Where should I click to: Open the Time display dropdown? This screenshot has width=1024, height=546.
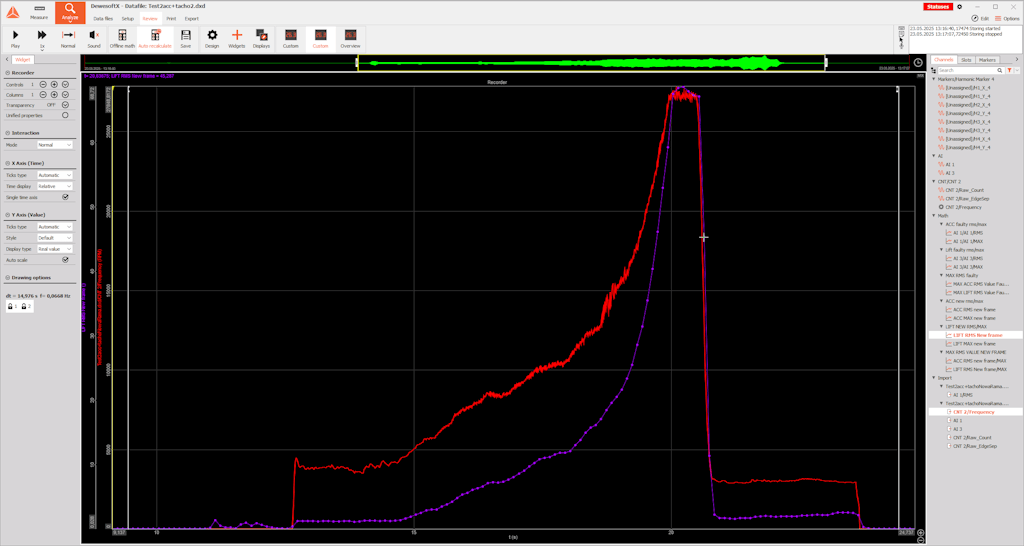click(55, 186)
